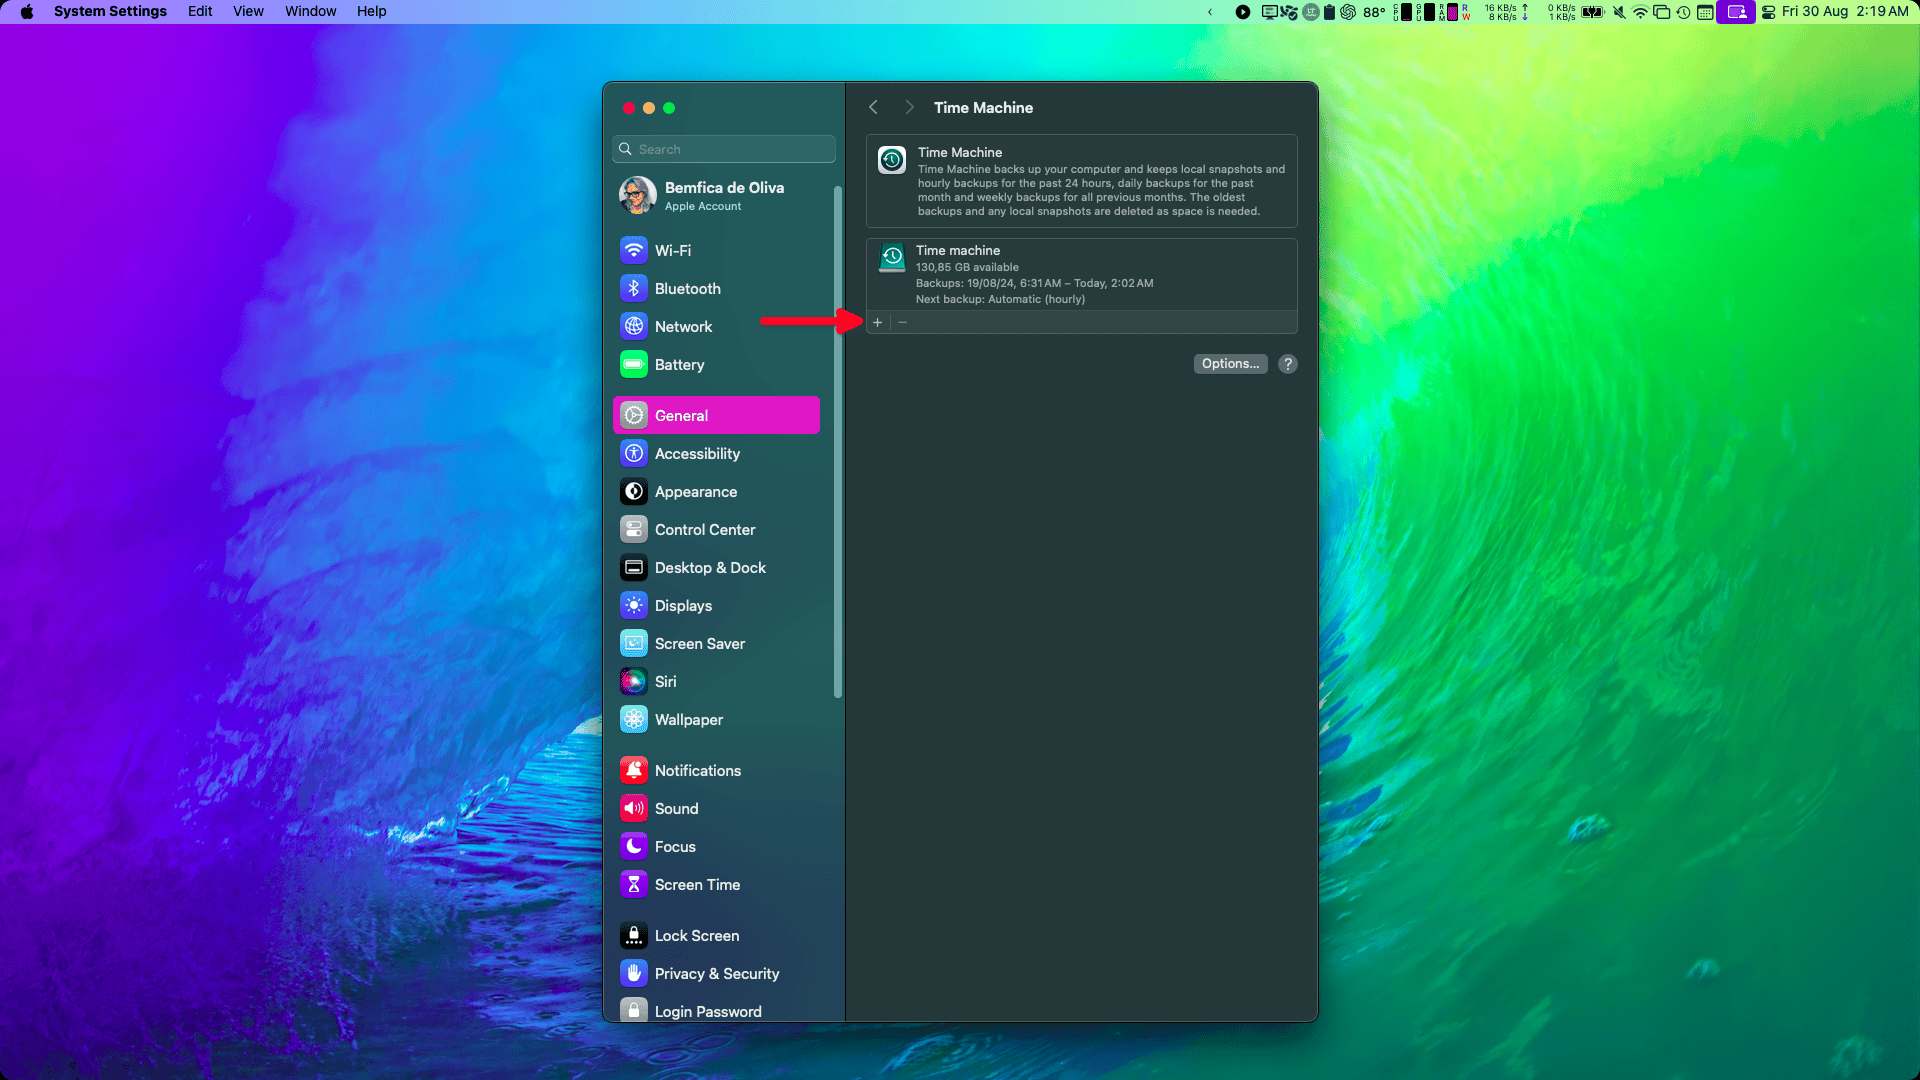The image size is (1920, 1080).
Task: Click the muted sound menu bar icon
Action: pos(1619,12)
